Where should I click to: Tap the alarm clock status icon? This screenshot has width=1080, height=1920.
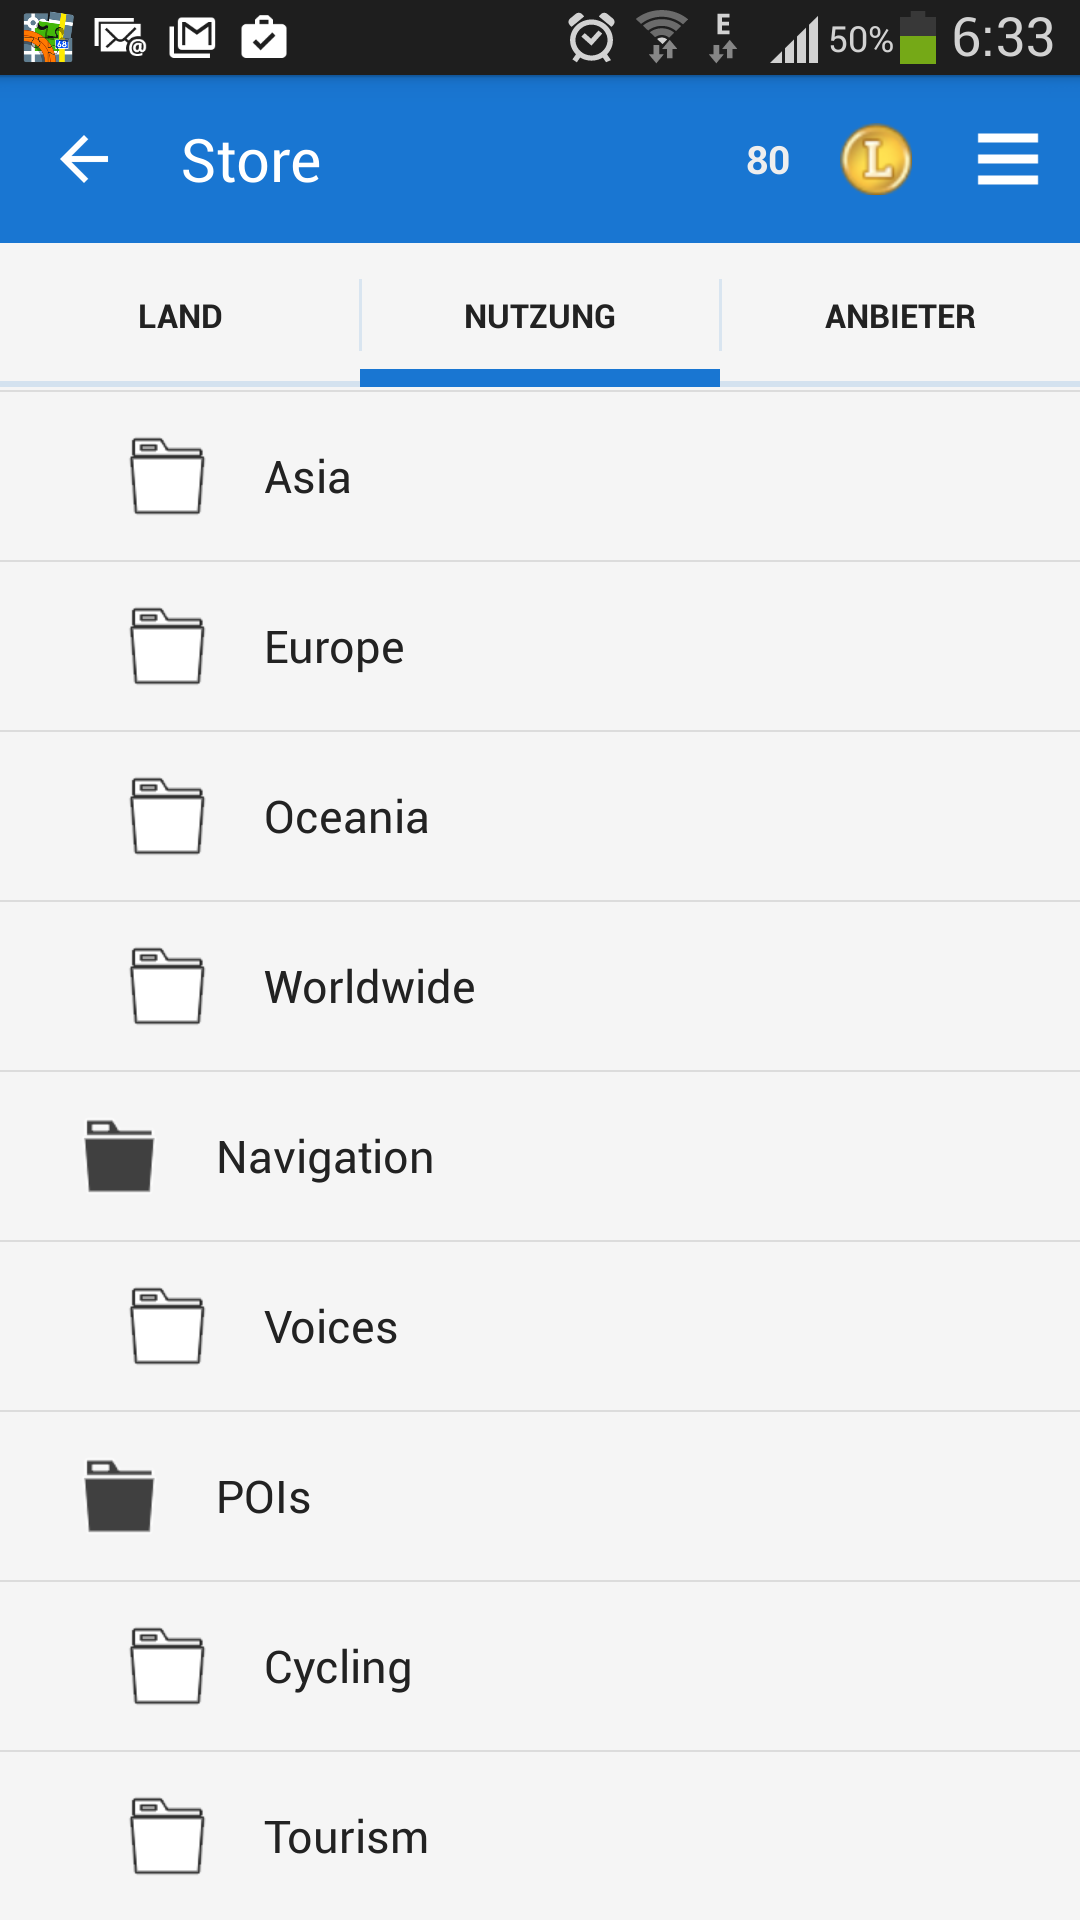(591, 39)
